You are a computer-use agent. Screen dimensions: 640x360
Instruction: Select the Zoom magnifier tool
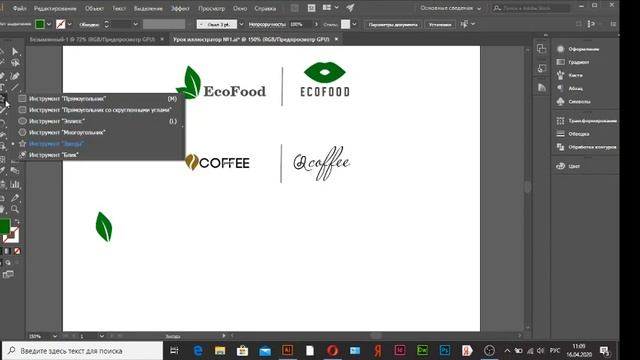(x=15, y=209)
